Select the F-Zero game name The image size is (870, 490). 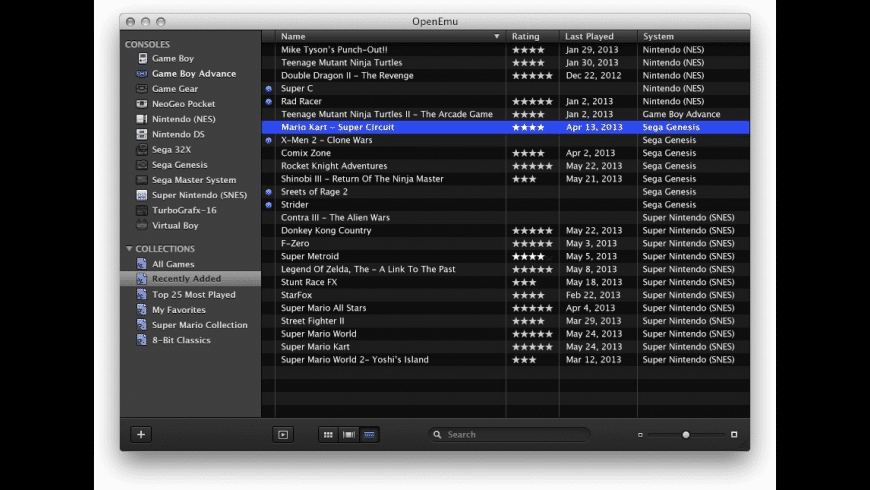(x=295, y=244)
